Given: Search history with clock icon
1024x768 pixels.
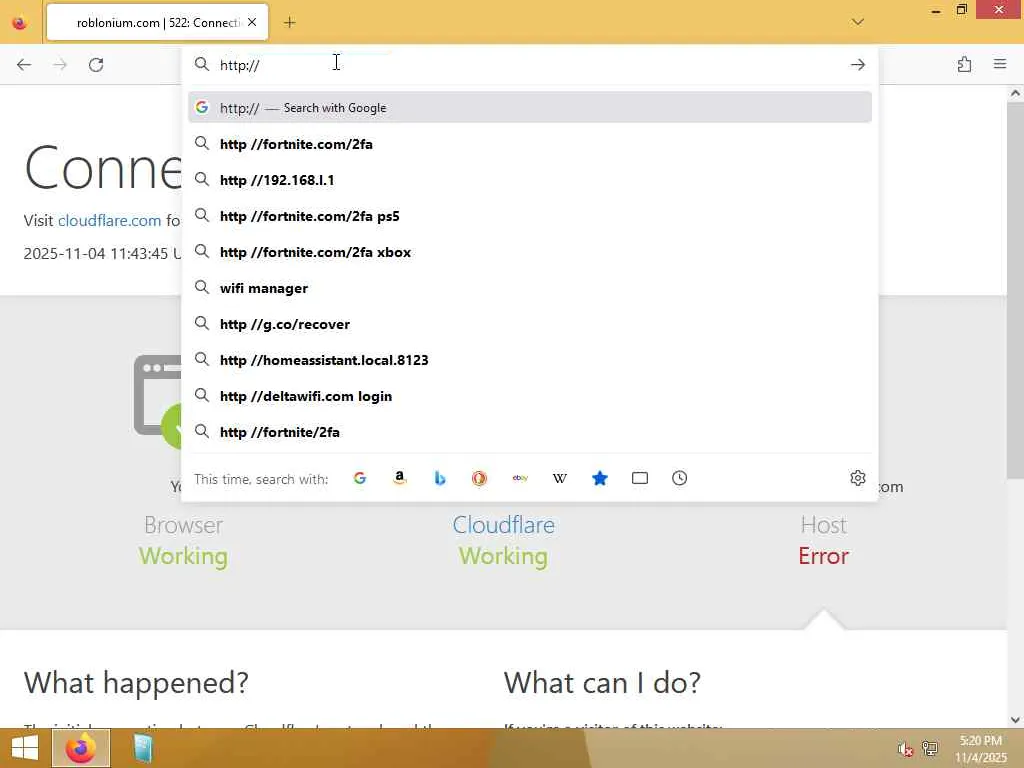Looking at the screenshot, I should (x=680, y=478).
